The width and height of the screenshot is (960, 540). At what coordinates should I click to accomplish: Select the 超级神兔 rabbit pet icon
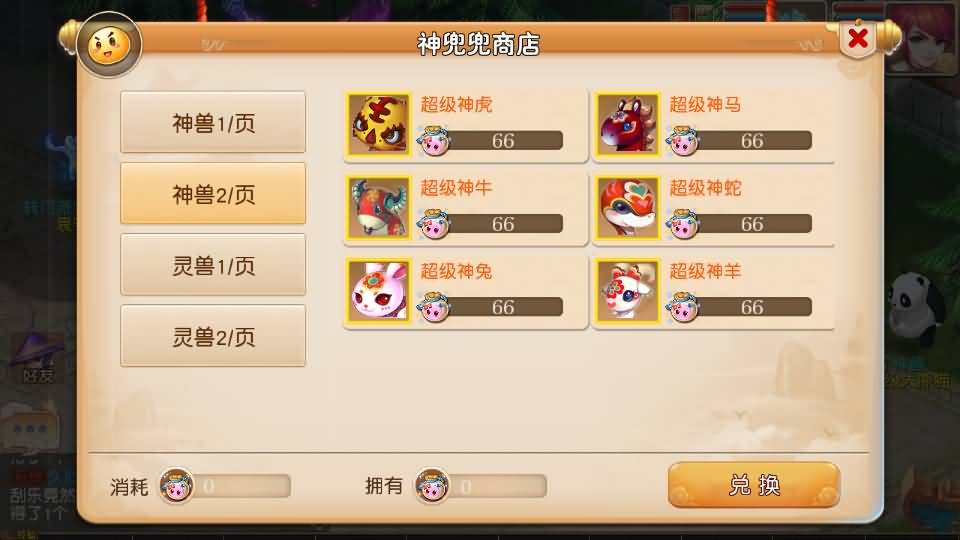coord(379,291)
